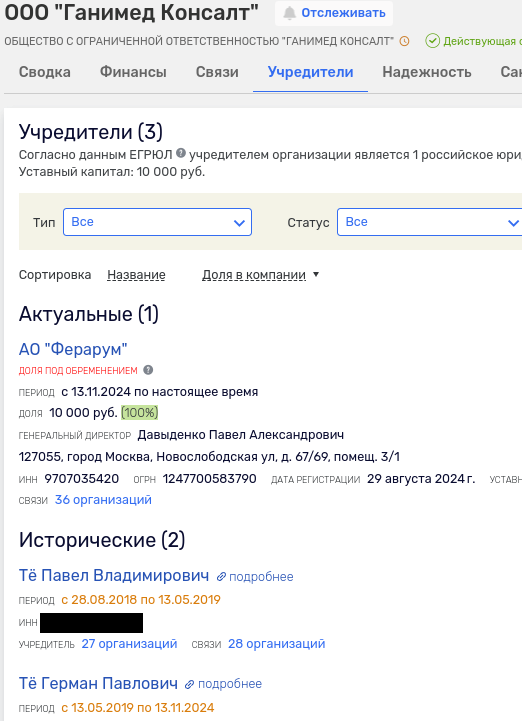Click ДОЛЯ ПОД ОБРЕМЕНЕНИЕМ red label
522x721 pixels.
click(78, 371)
